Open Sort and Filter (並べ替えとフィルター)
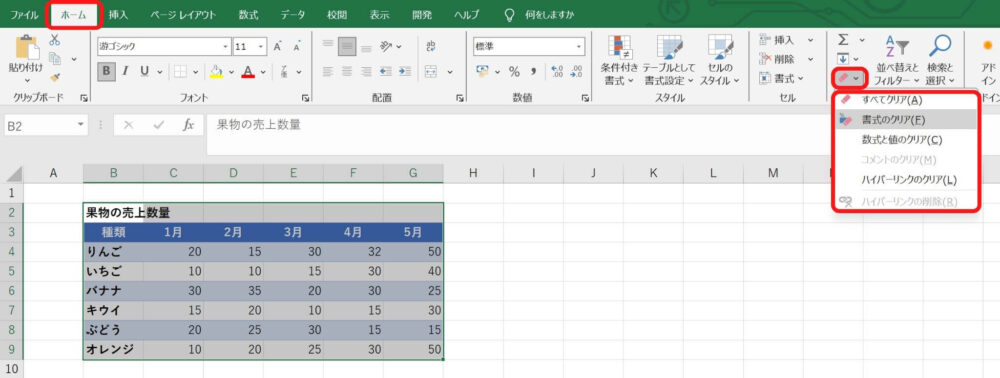1000x378 pixels. point(896,61)
